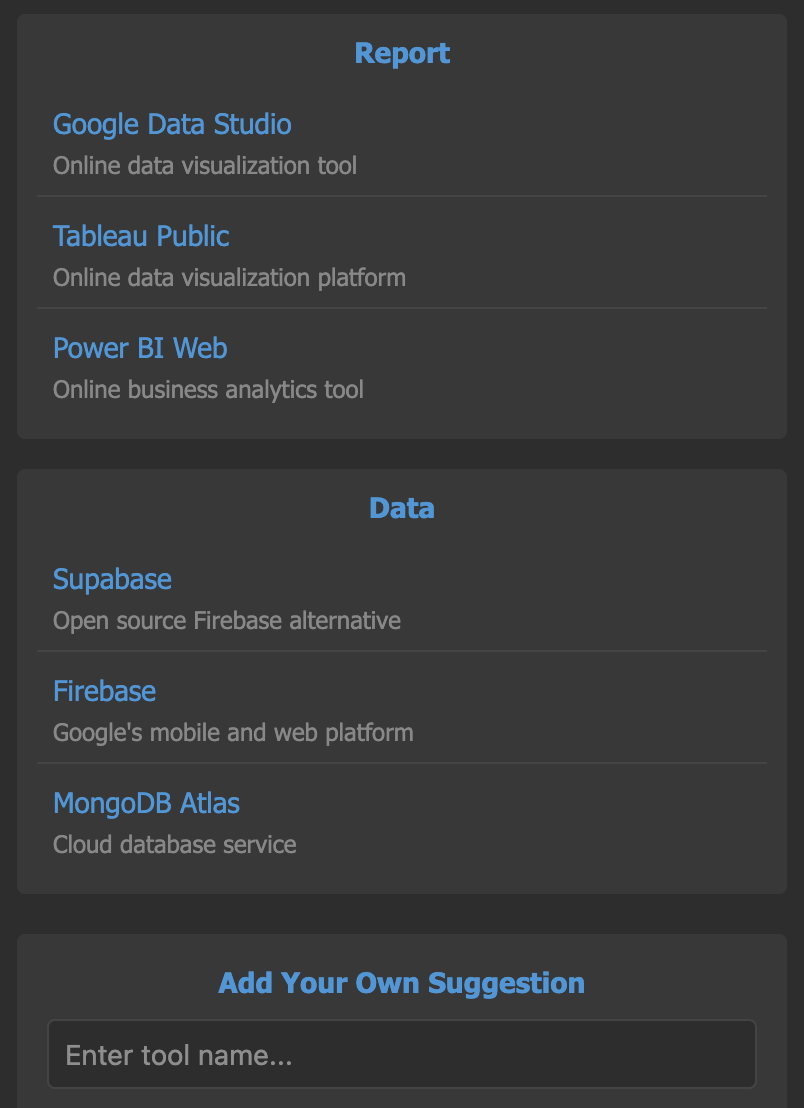Viewport: 804px width, 1108px height.
Task: Open the Supabase link
Action: (112, 579)
